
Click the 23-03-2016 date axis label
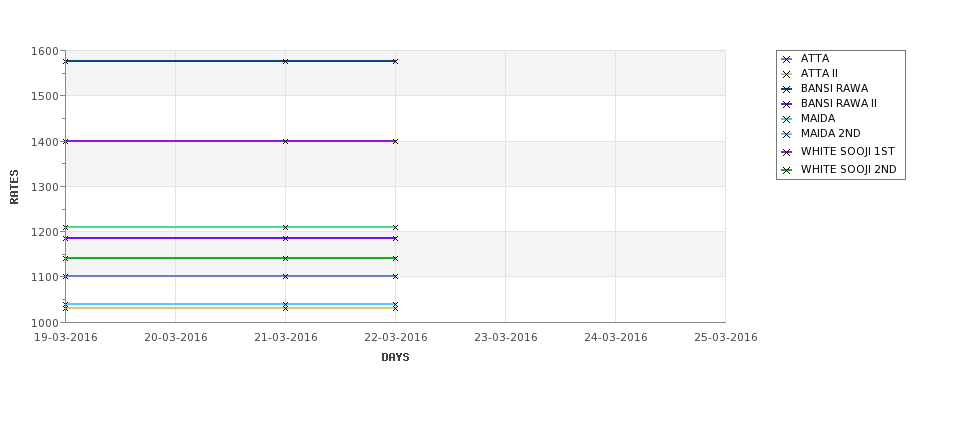(x=506, y=338)
